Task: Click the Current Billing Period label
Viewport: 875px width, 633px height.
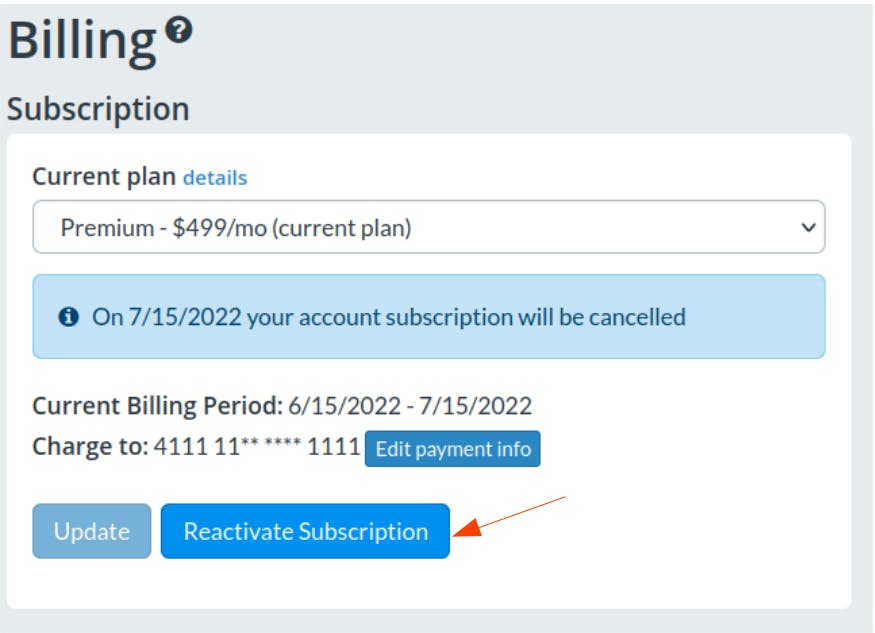Action: click(157, 406)
